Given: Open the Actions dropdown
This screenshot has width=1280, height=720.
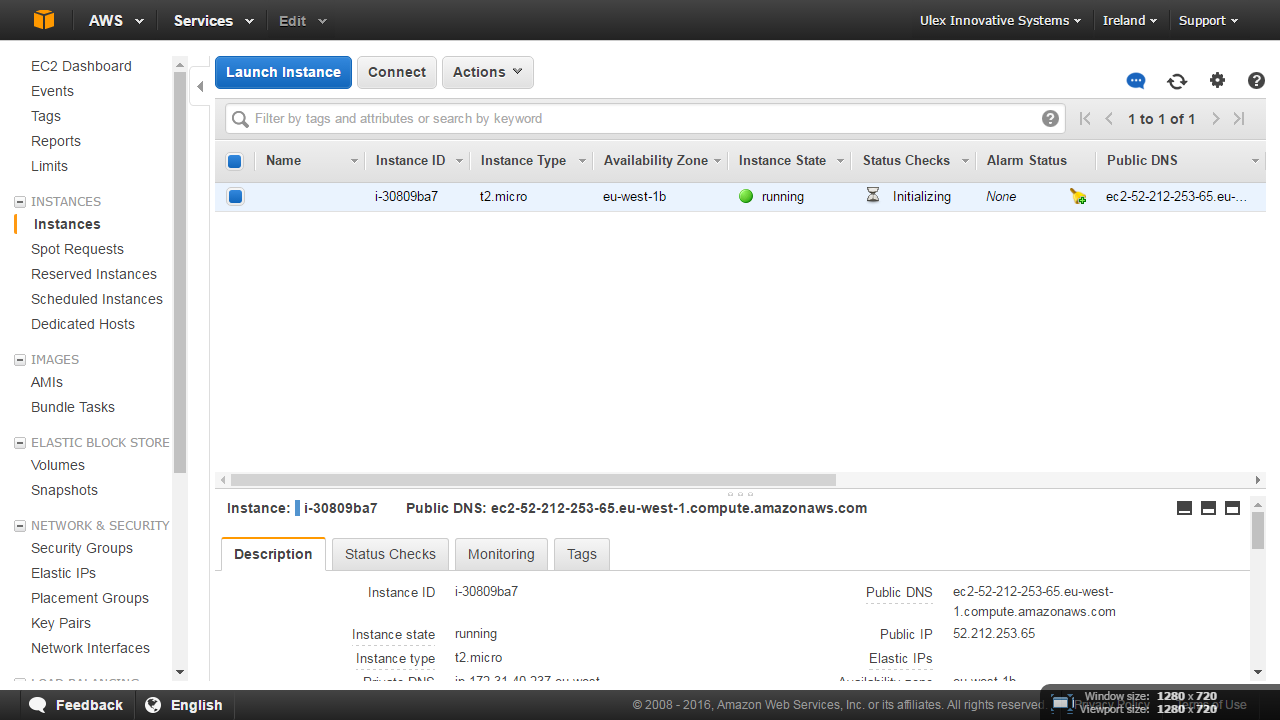Looking at the screenshot, I should [x=487, y=72].
